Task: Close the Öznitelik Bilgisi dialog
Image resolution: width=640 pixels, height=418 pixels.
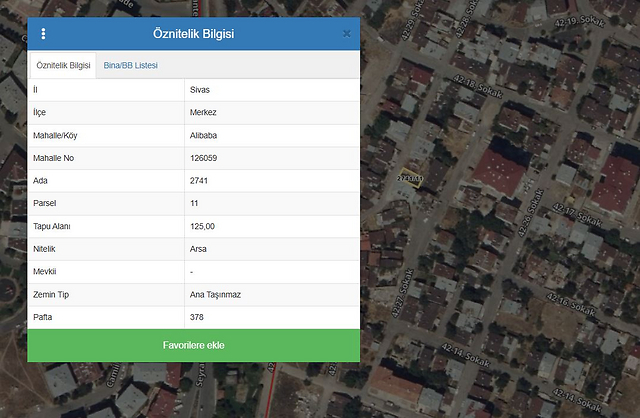Action: pos(346,34)
